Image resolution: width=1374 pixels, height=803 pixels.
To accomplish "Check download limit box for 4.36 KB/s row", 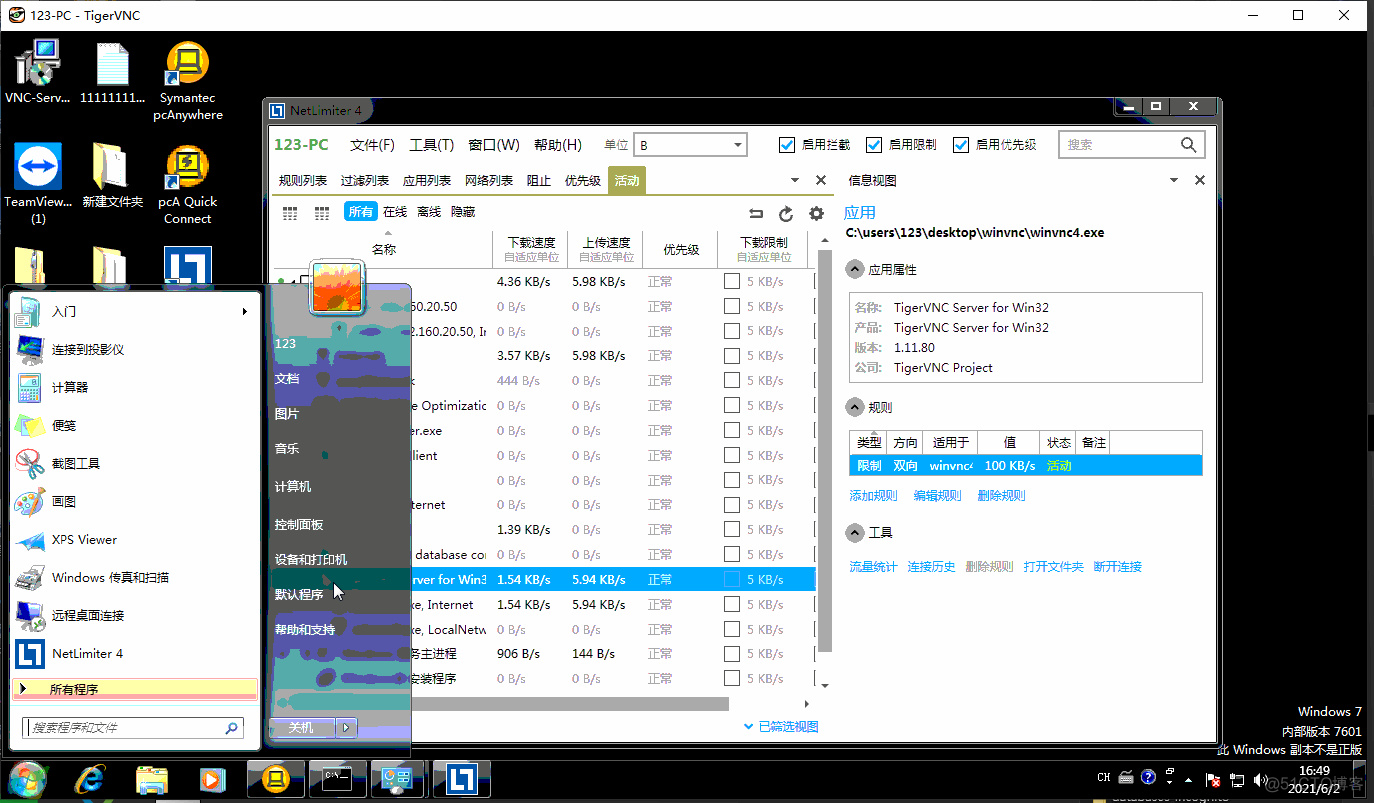I will (732, 282).
